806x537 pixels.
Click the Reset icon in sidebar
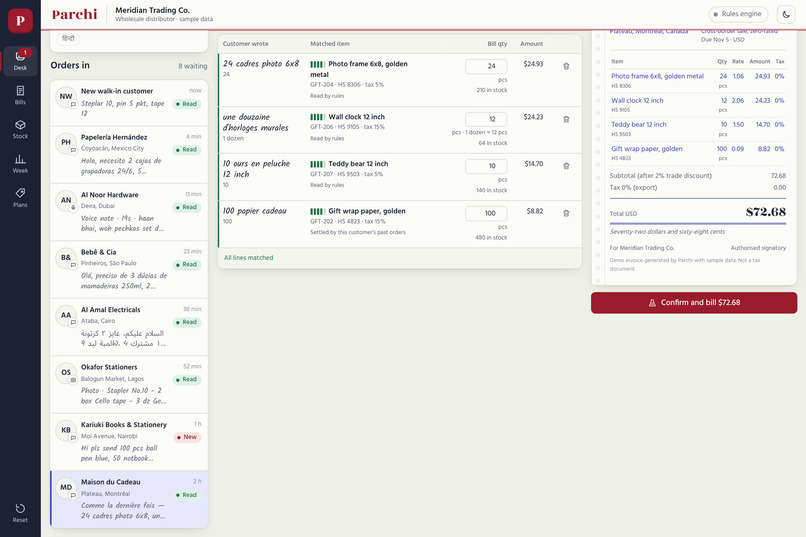click(x=20, y=513)
